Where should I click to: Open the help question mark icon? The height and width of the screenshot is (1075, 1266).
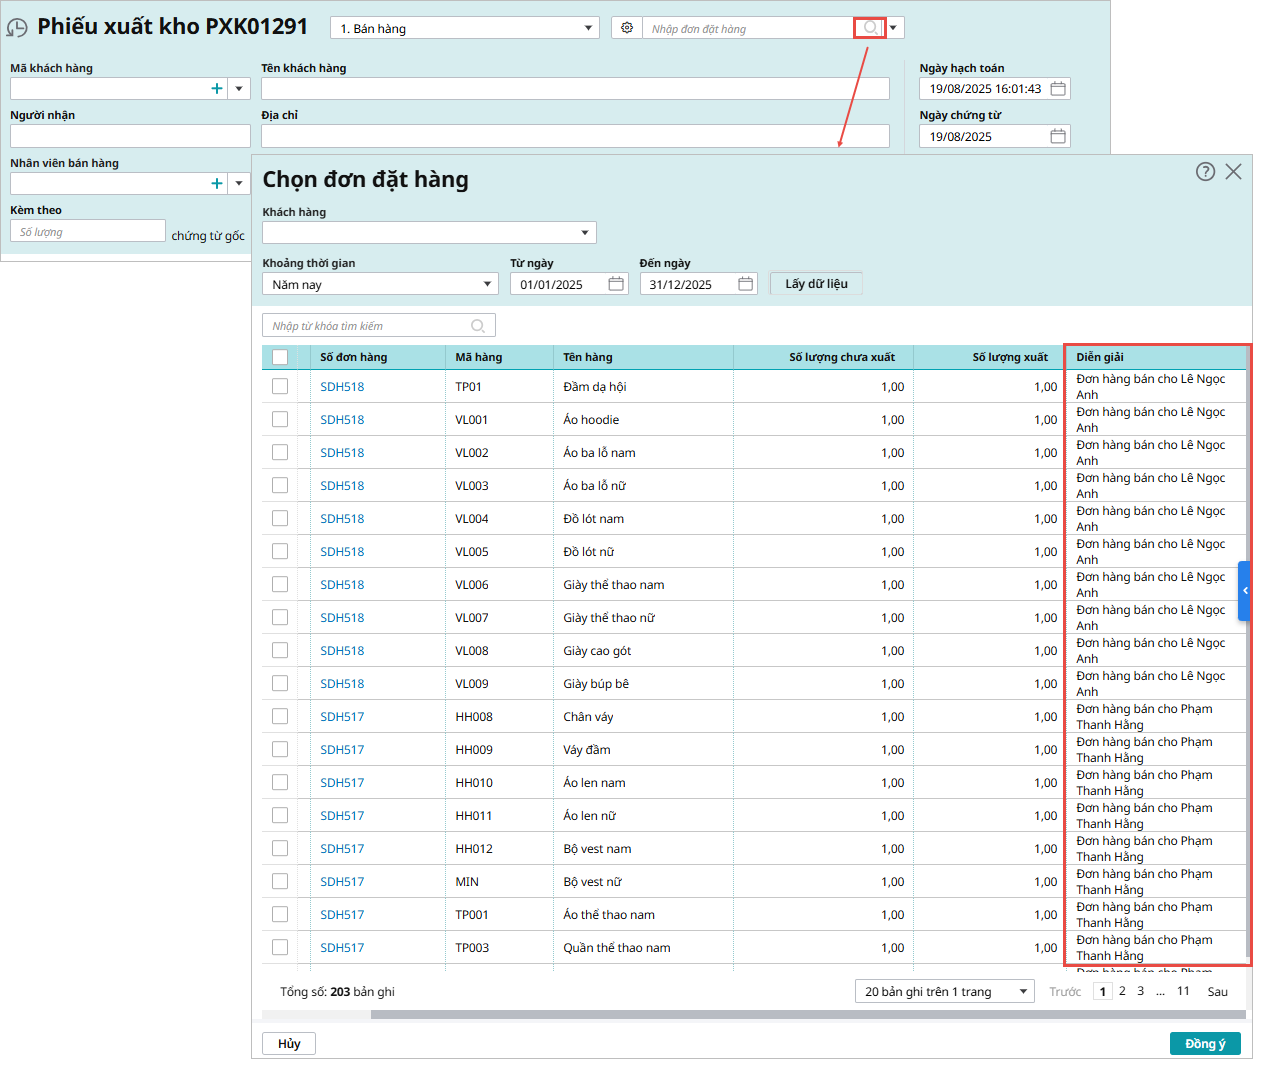click(x=1205, y=172)
